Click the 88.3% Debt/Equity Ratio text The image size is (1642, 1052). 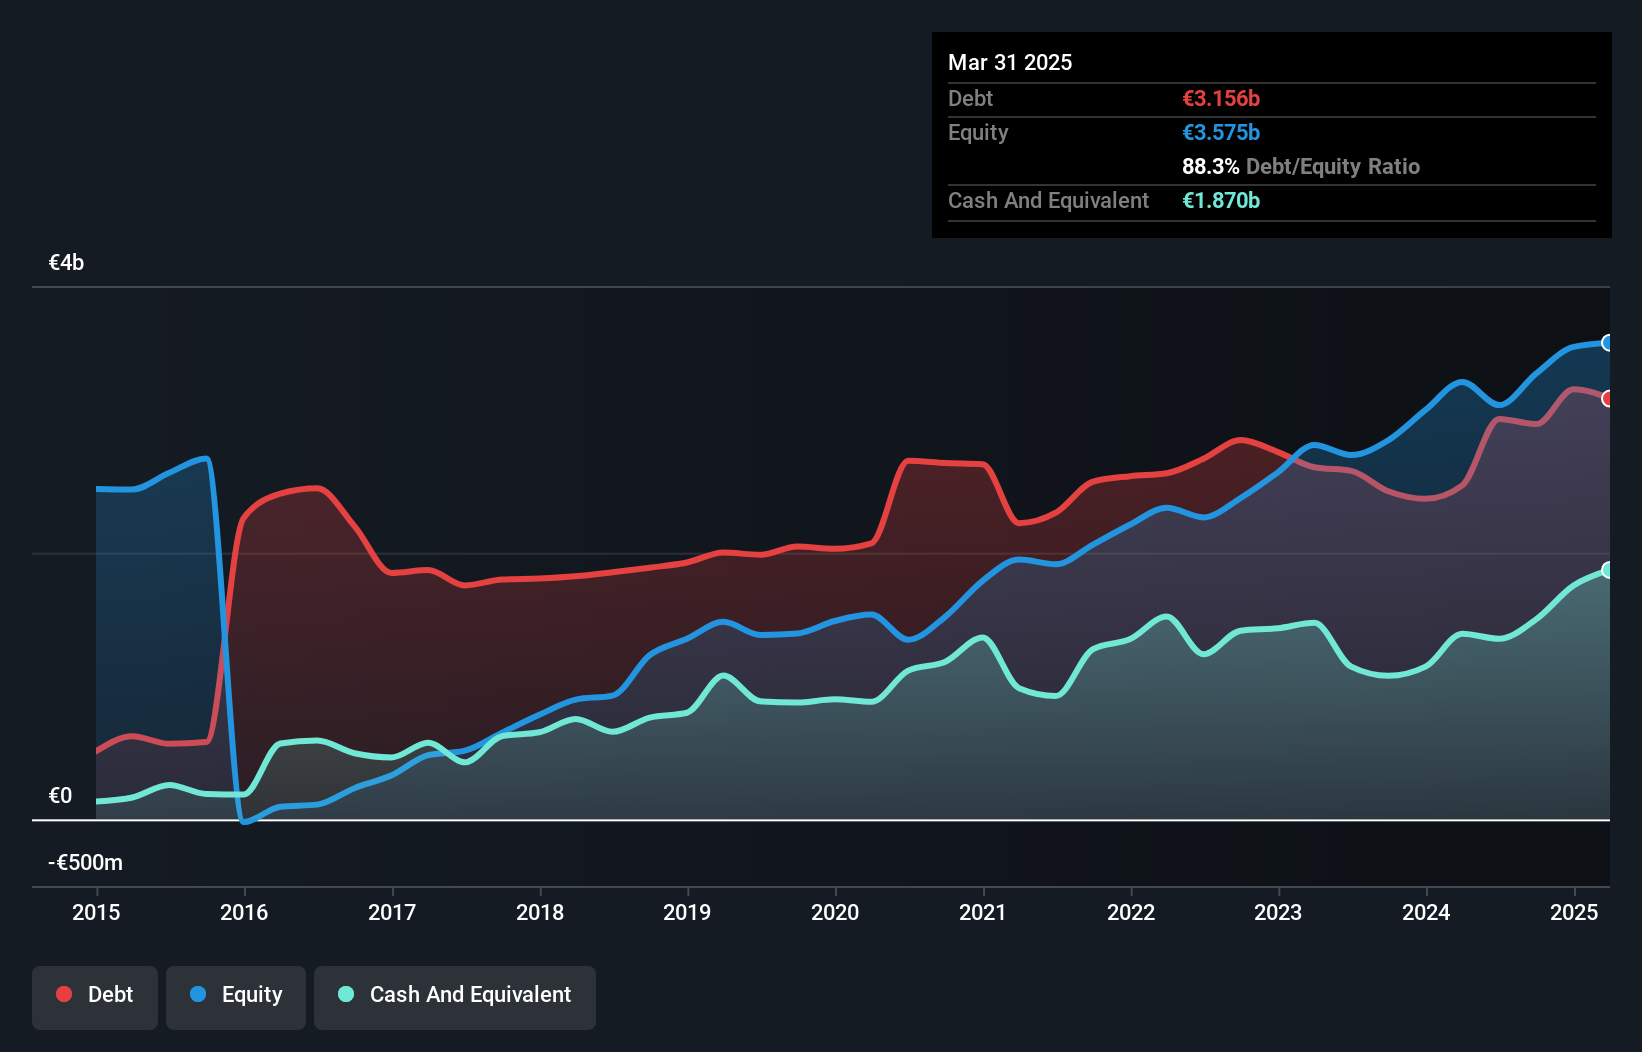[x=1301, y=166]
